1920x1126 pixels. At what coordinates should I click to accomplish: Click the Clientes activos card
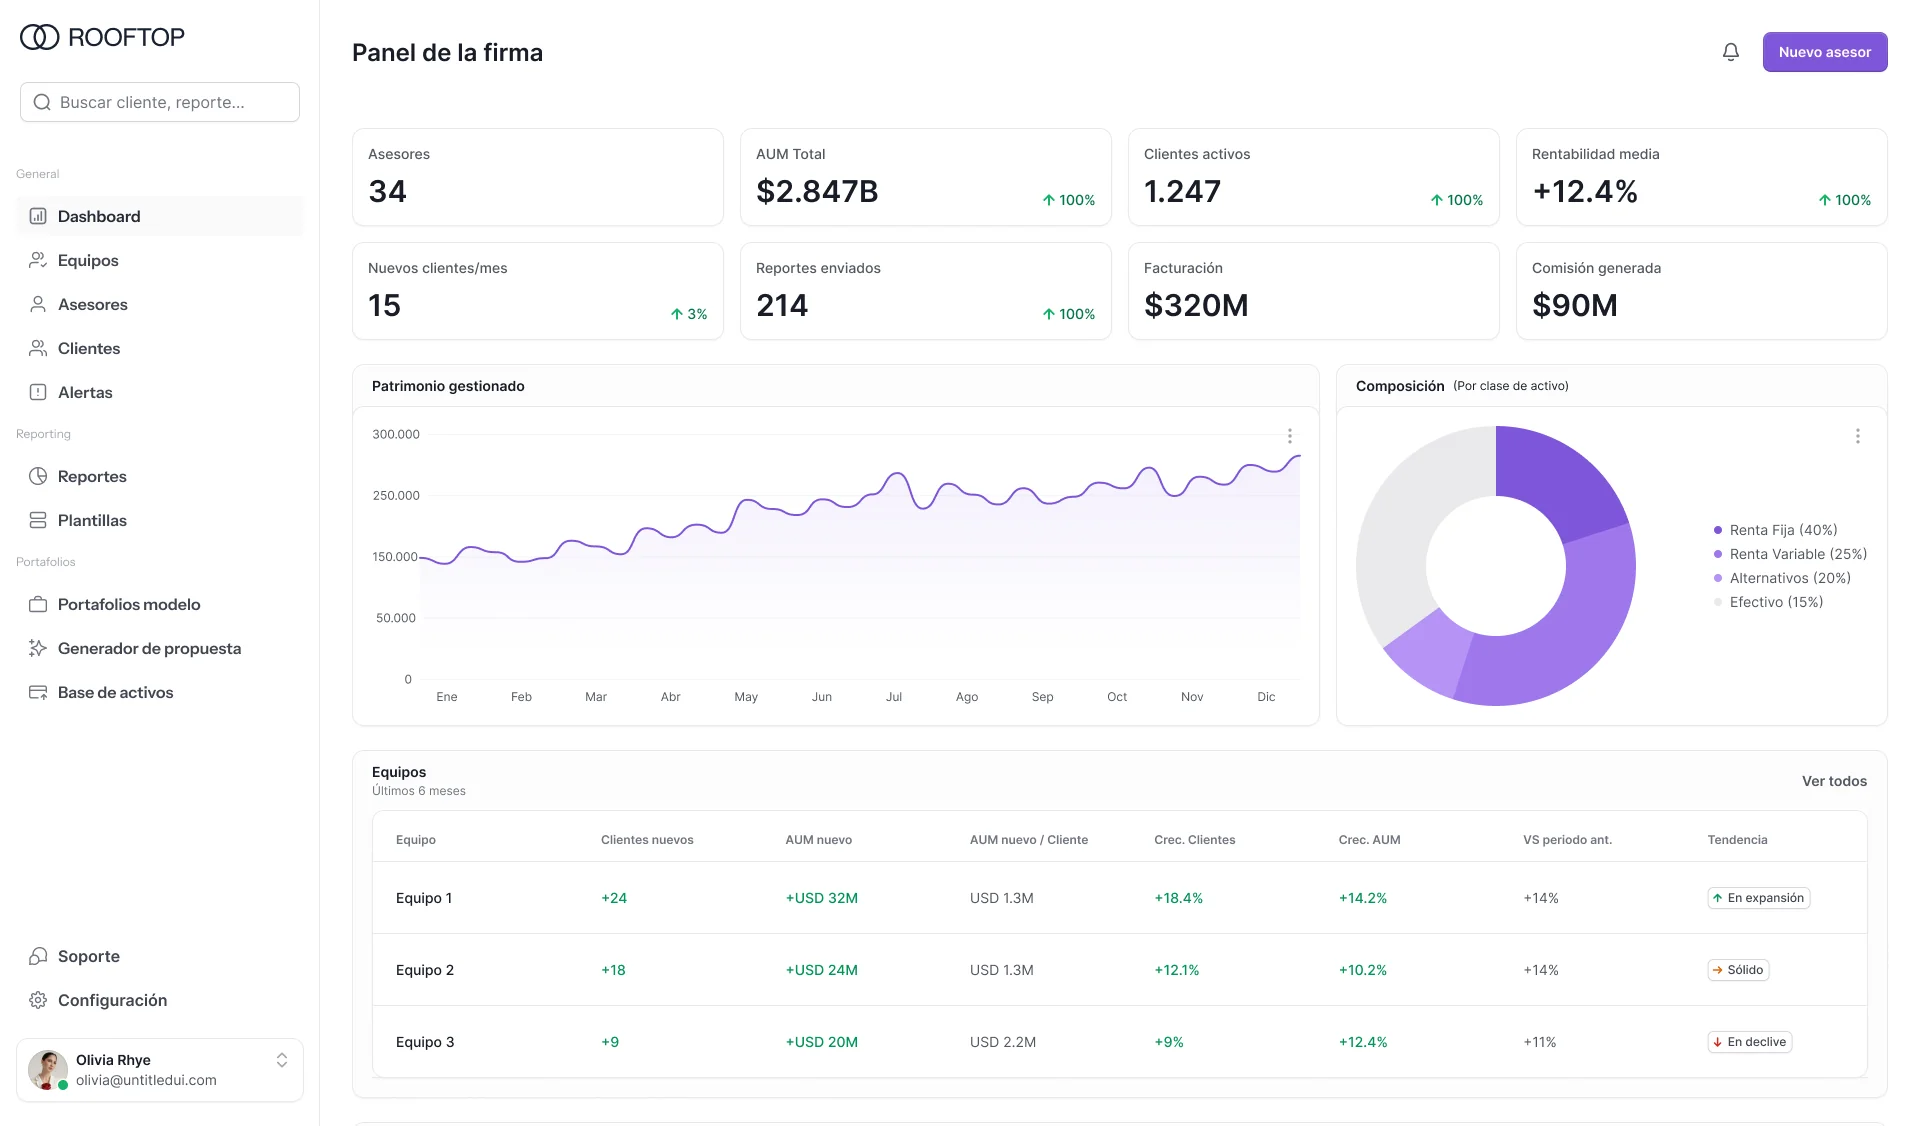(x=1314, y=177)
